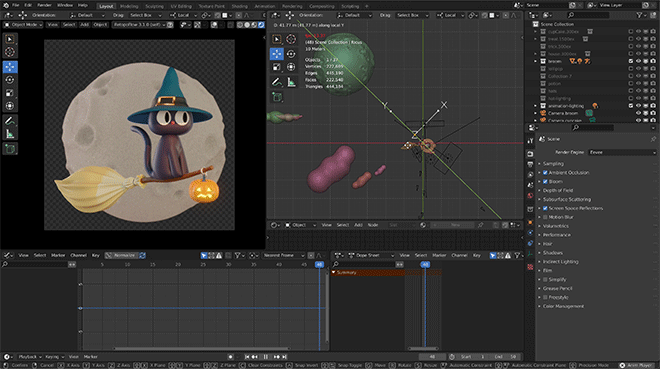Click the dope sheet horizontal scrollbar
660x369 pixels.
(x=423, y=348)
